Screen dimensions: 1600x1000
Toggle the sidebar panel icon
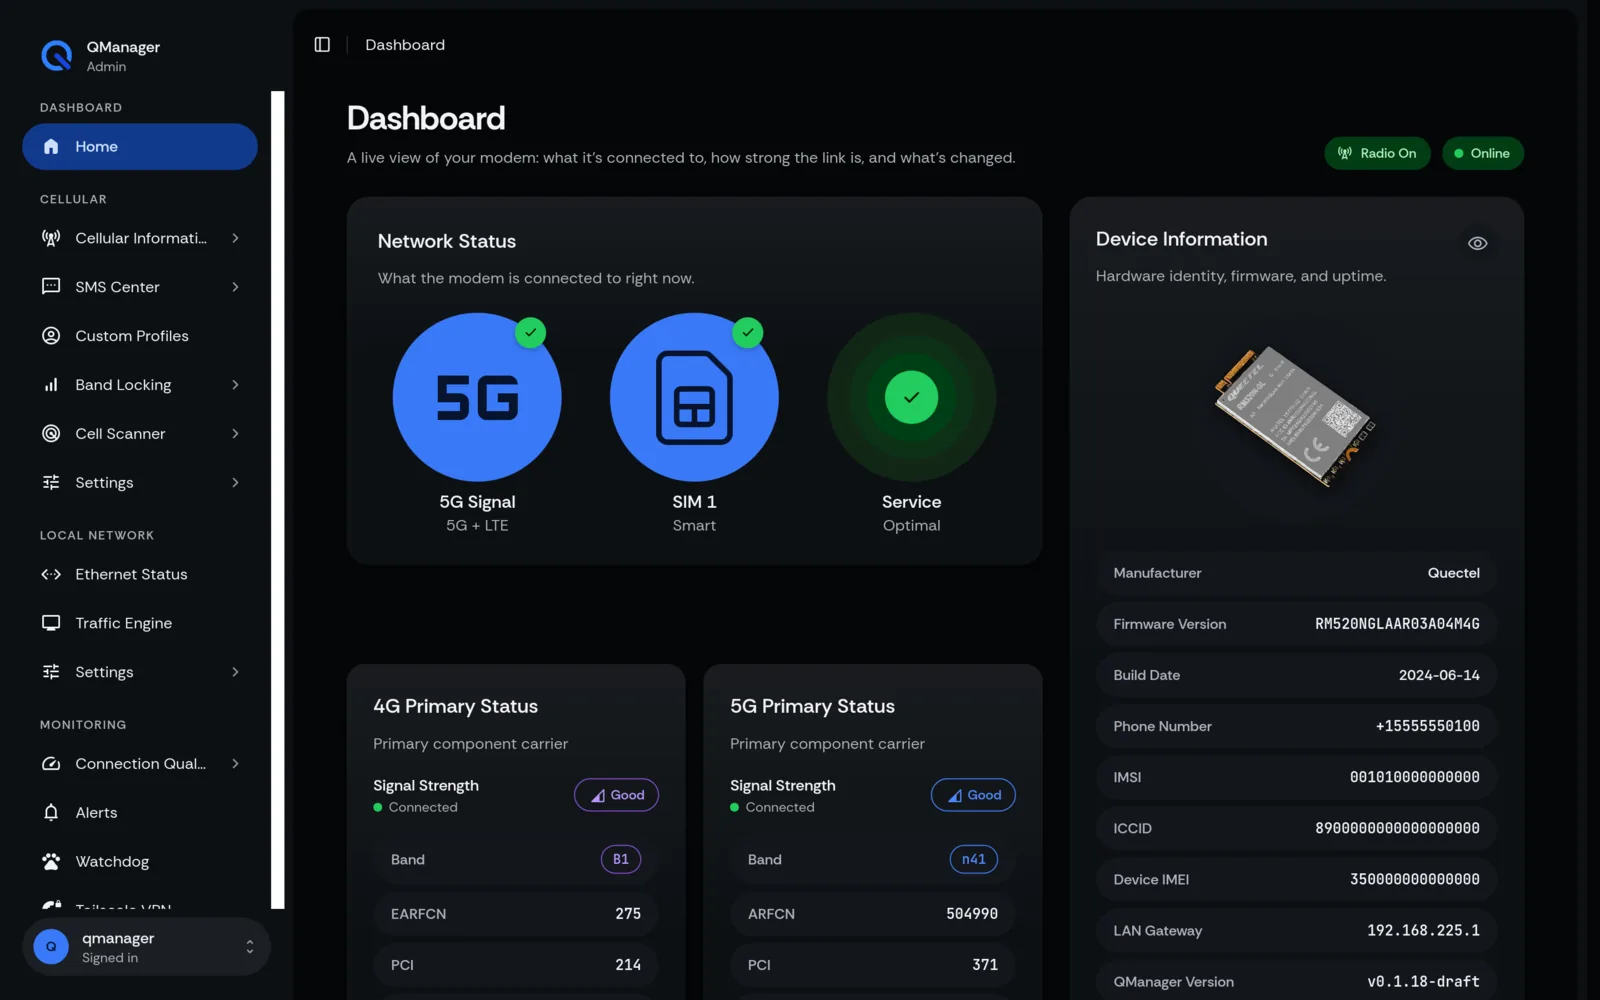click(322, 45)
